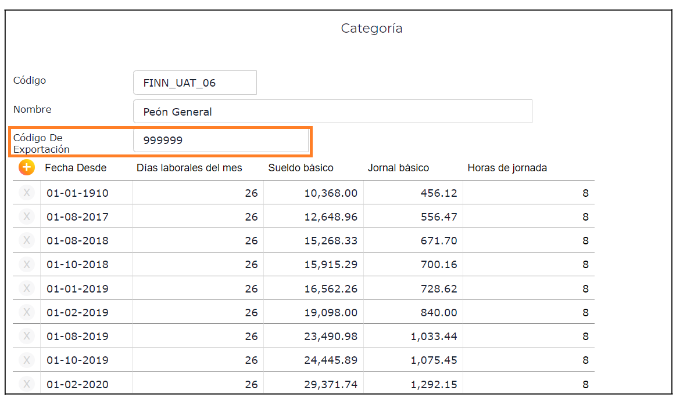Click the Sueldo básico column header

point(301,168)
